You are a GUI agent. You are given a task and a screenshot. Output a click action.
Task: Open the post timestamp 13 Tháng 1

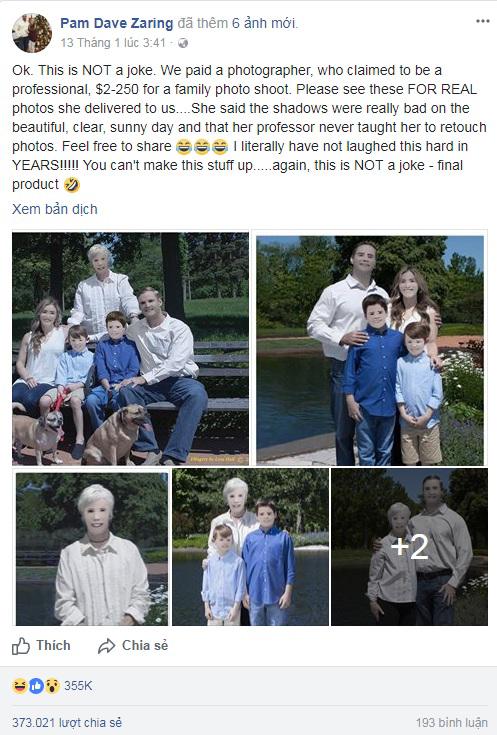[113, 43]
